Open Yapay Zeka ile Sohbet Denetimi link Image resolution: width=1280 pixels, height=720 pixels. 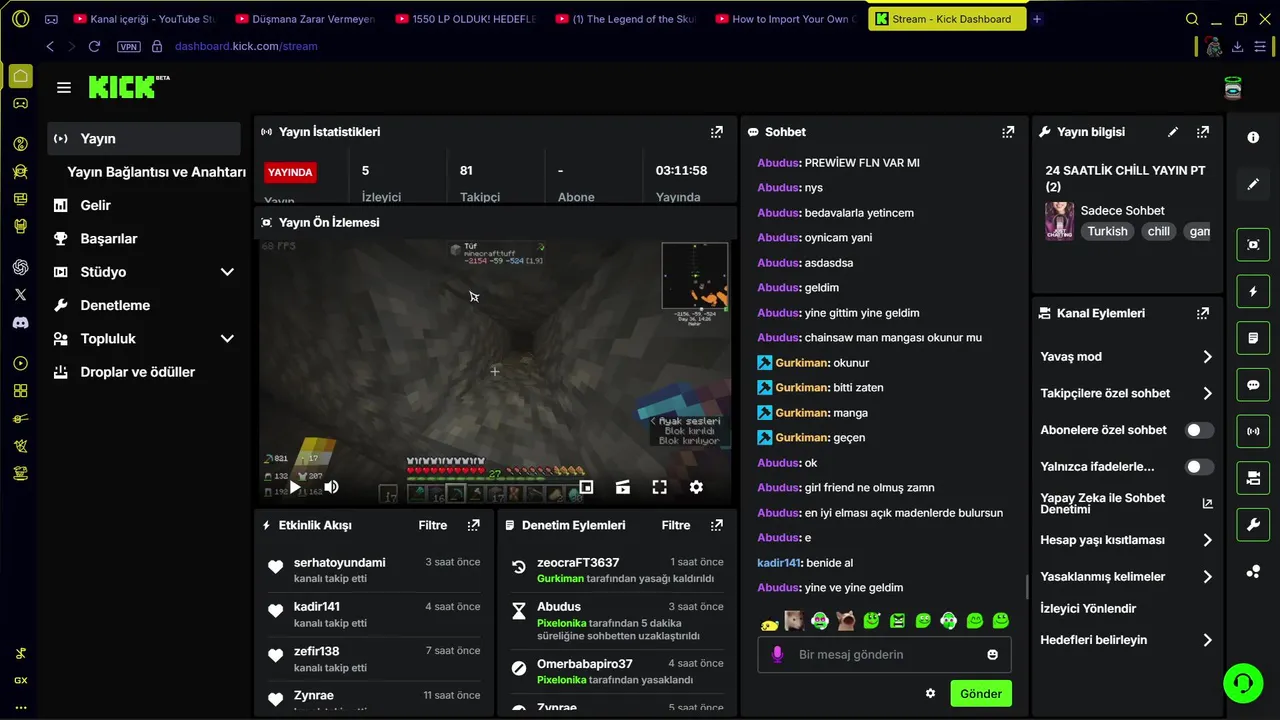click(1127, 503)
